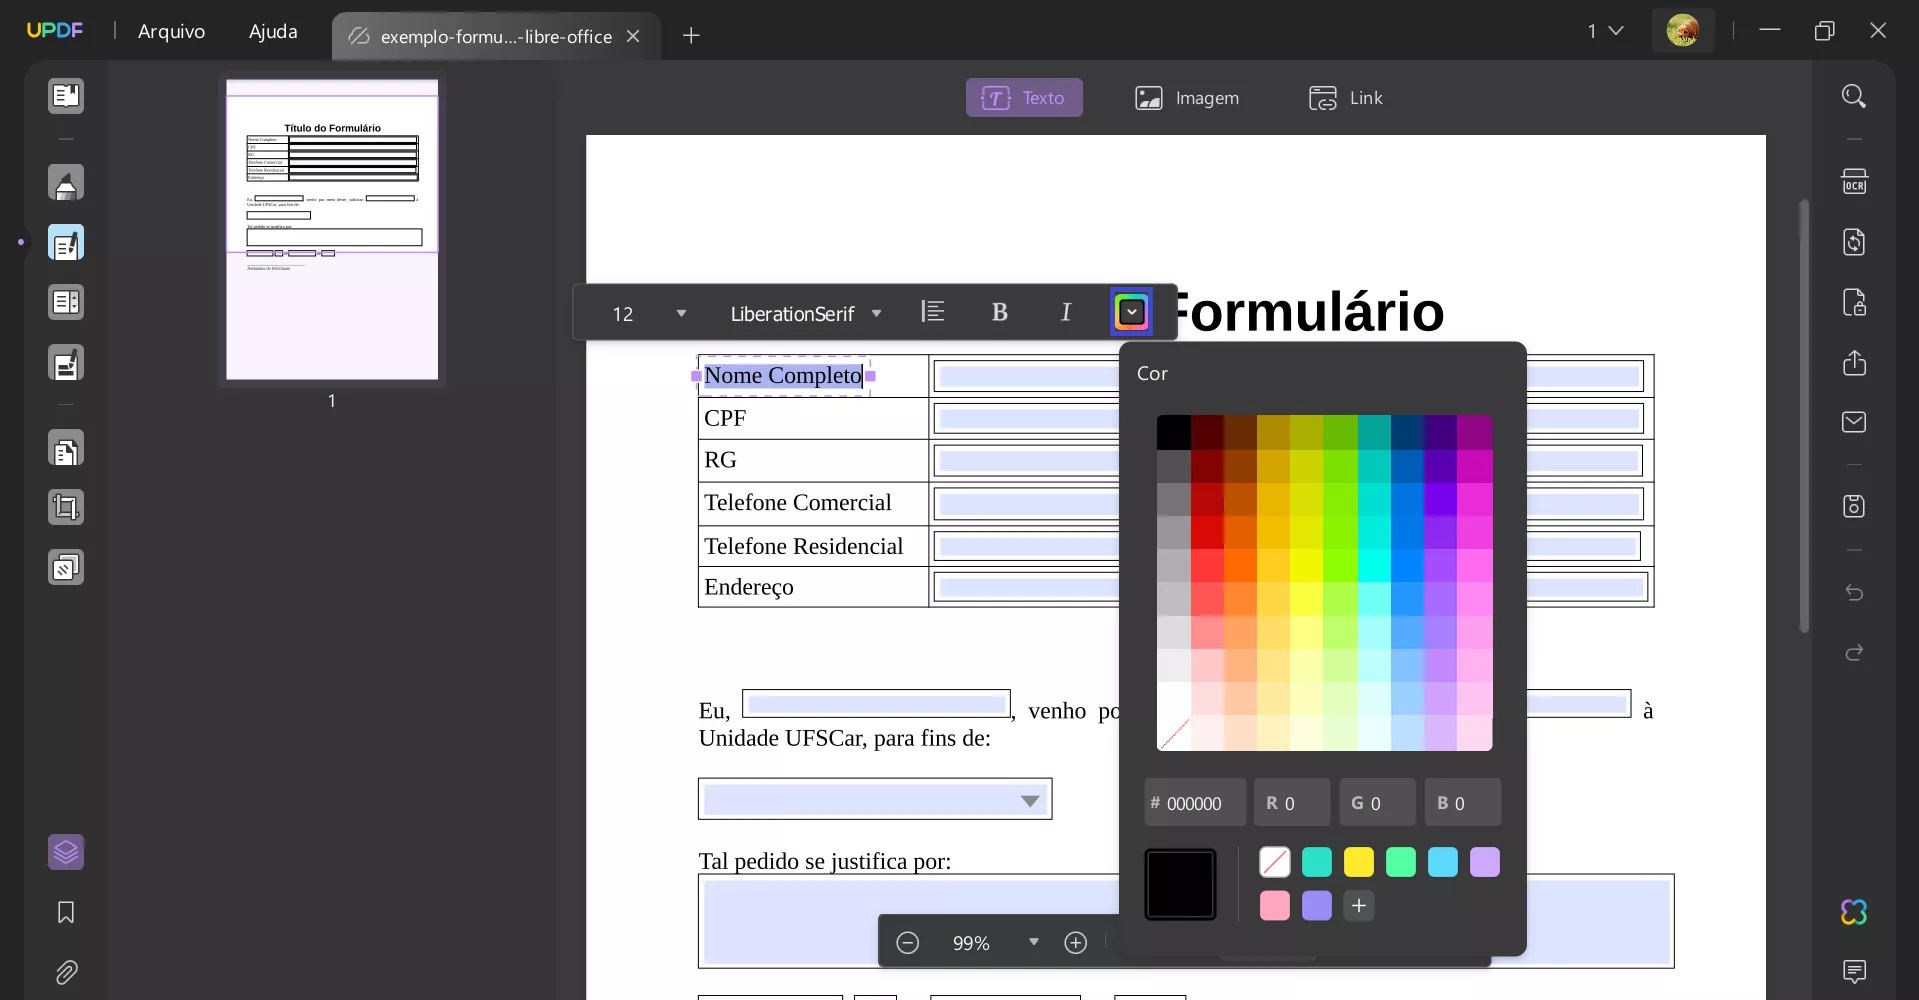
Task: Redo the last action
Action: pyautogui.click(x=1854, y=653)
